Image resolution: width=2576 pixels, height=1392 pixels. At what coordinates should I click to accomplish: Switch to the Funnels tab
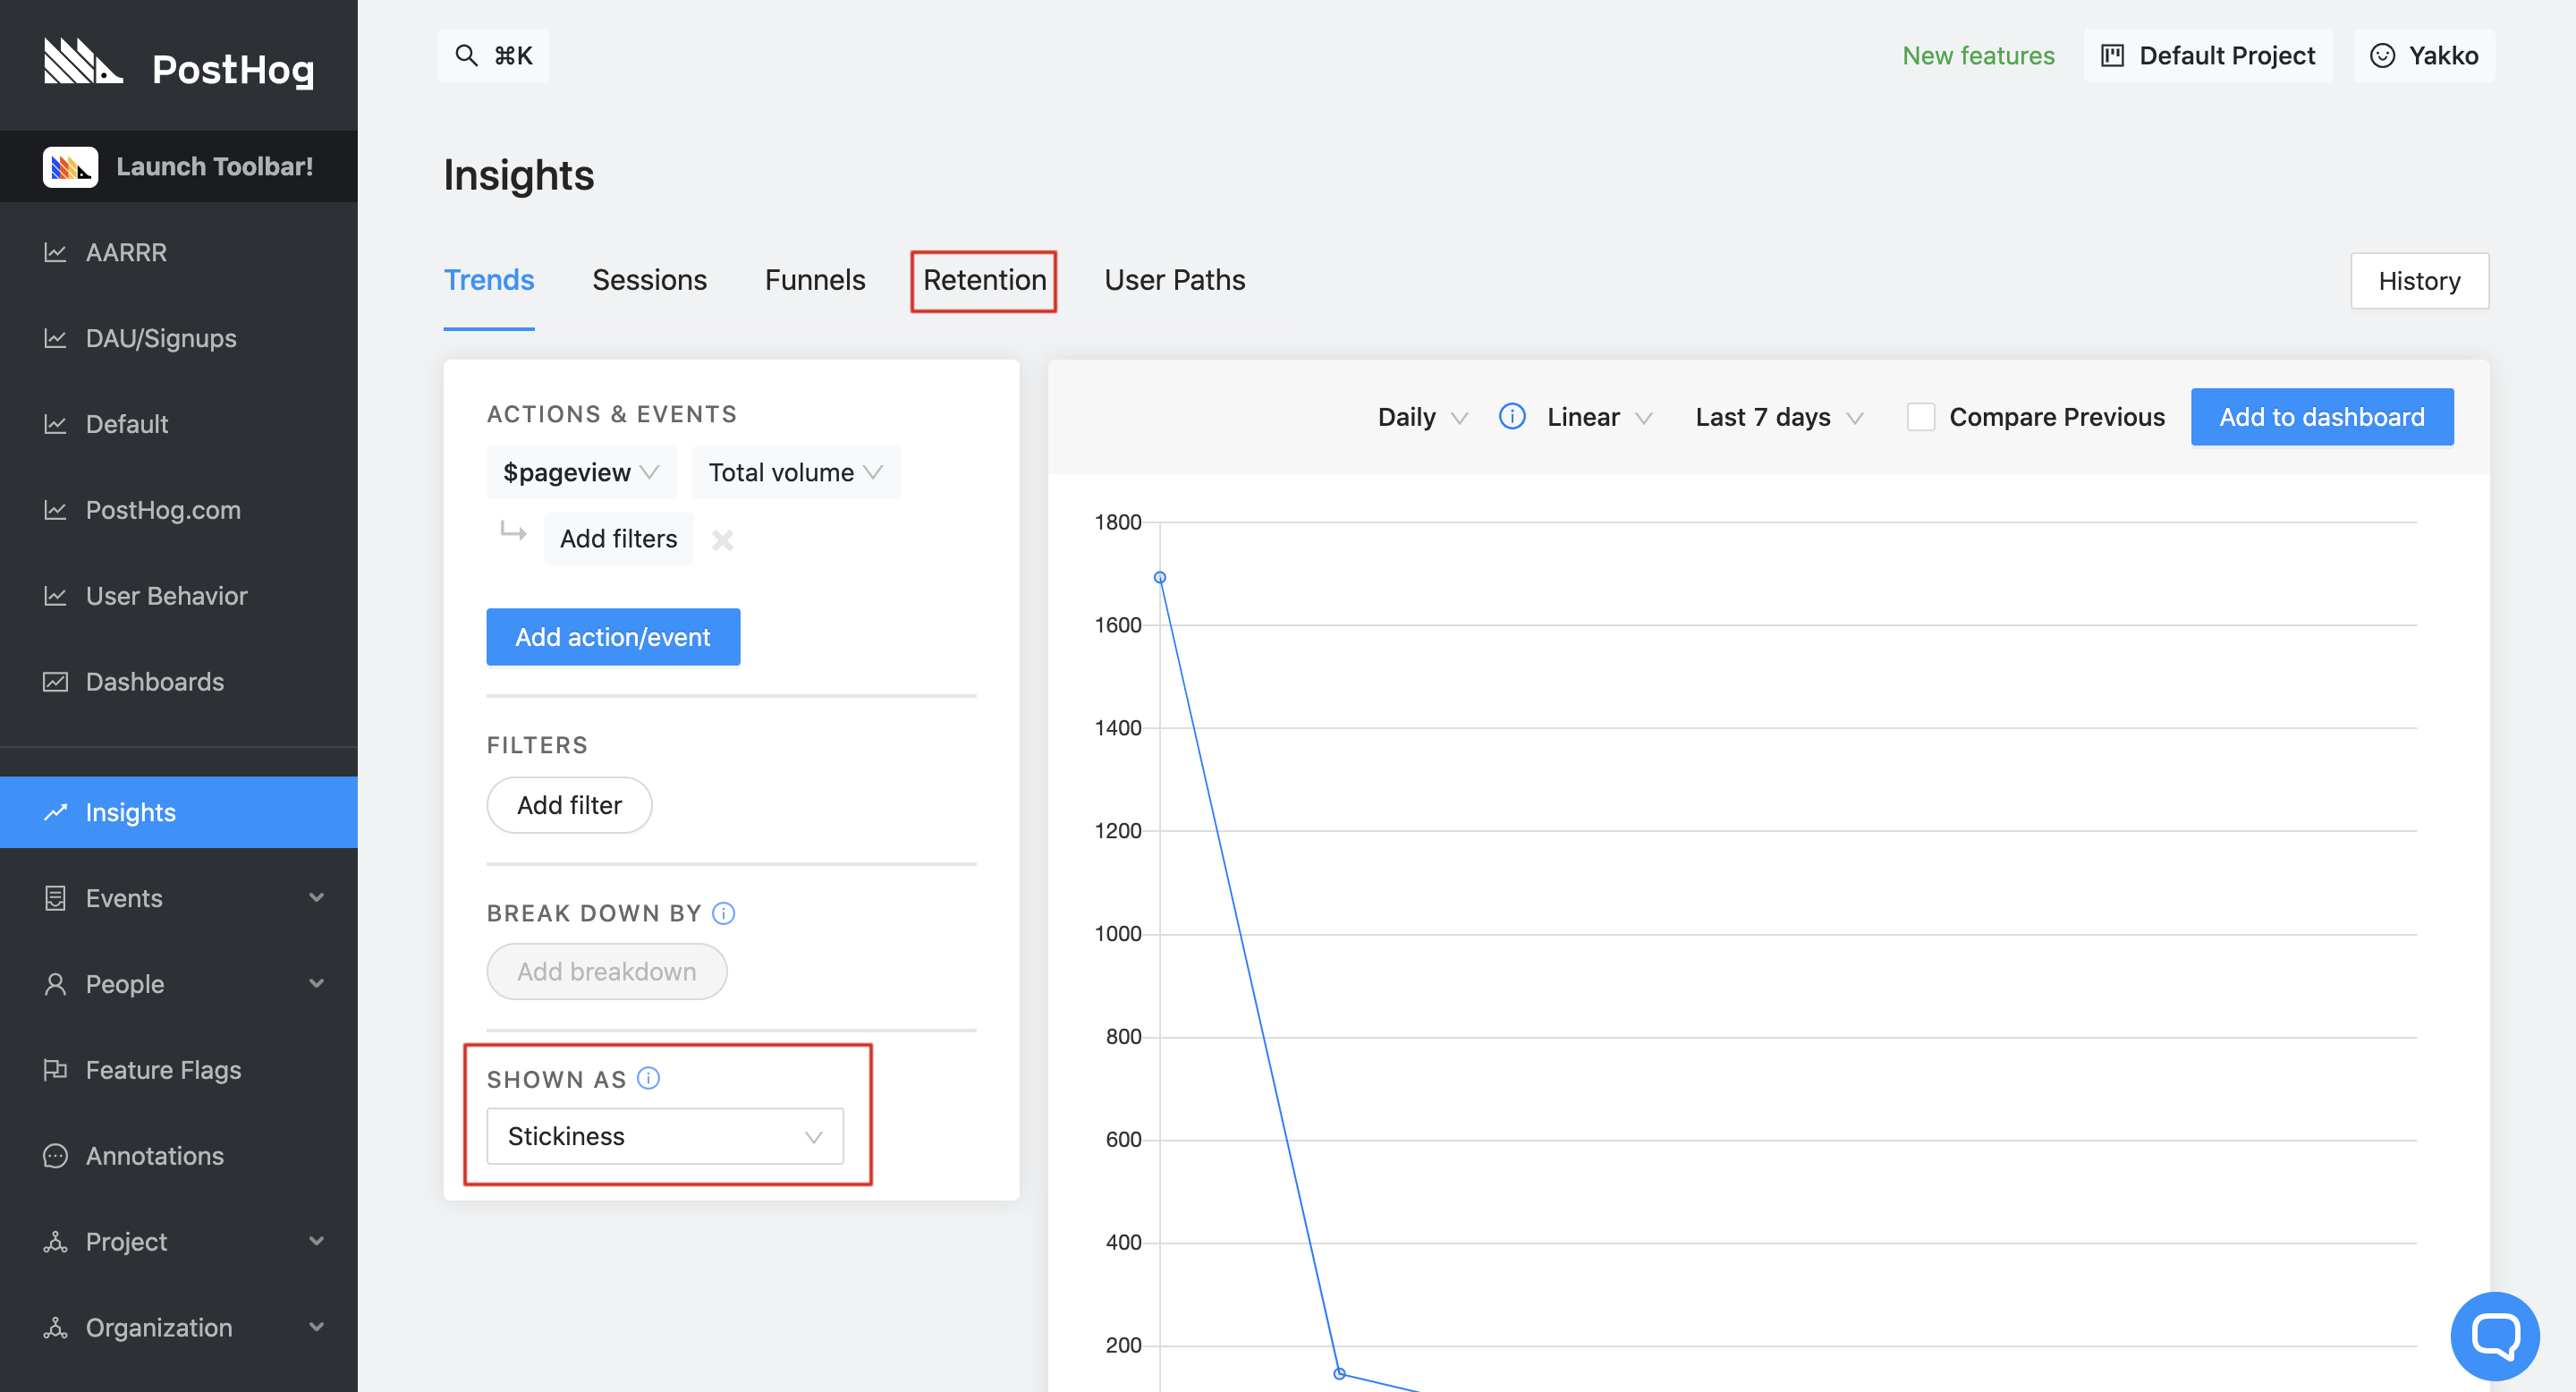(x=814, y=279)
